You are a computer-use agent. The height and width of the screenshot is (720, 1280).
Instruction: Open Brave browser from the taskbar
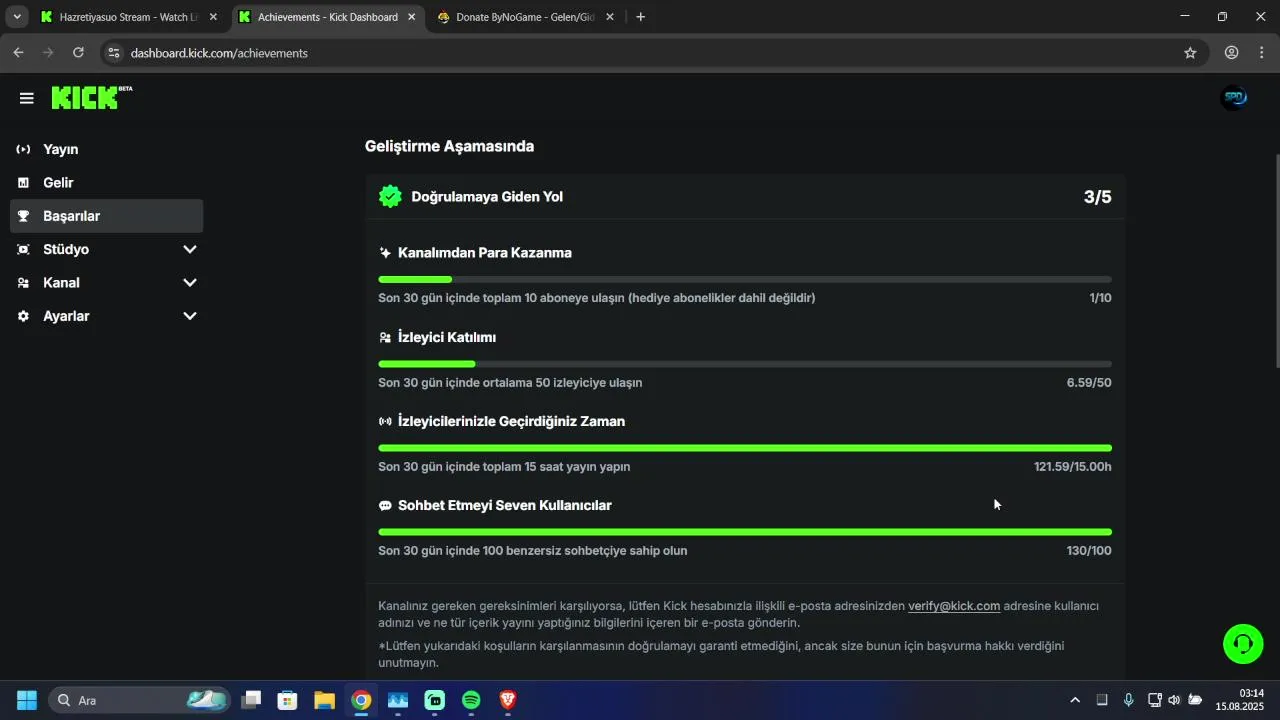[508, 700]
